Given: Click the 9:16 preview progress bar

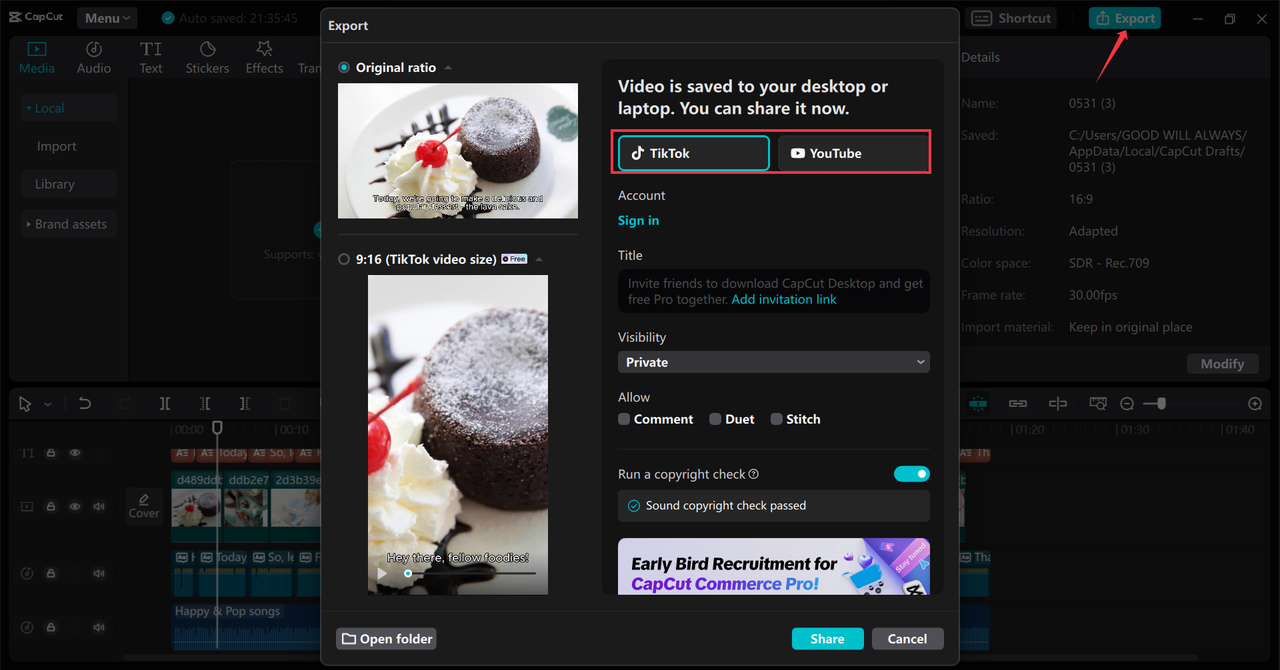Looking at the screenshot, I should [x=470, y=574].
